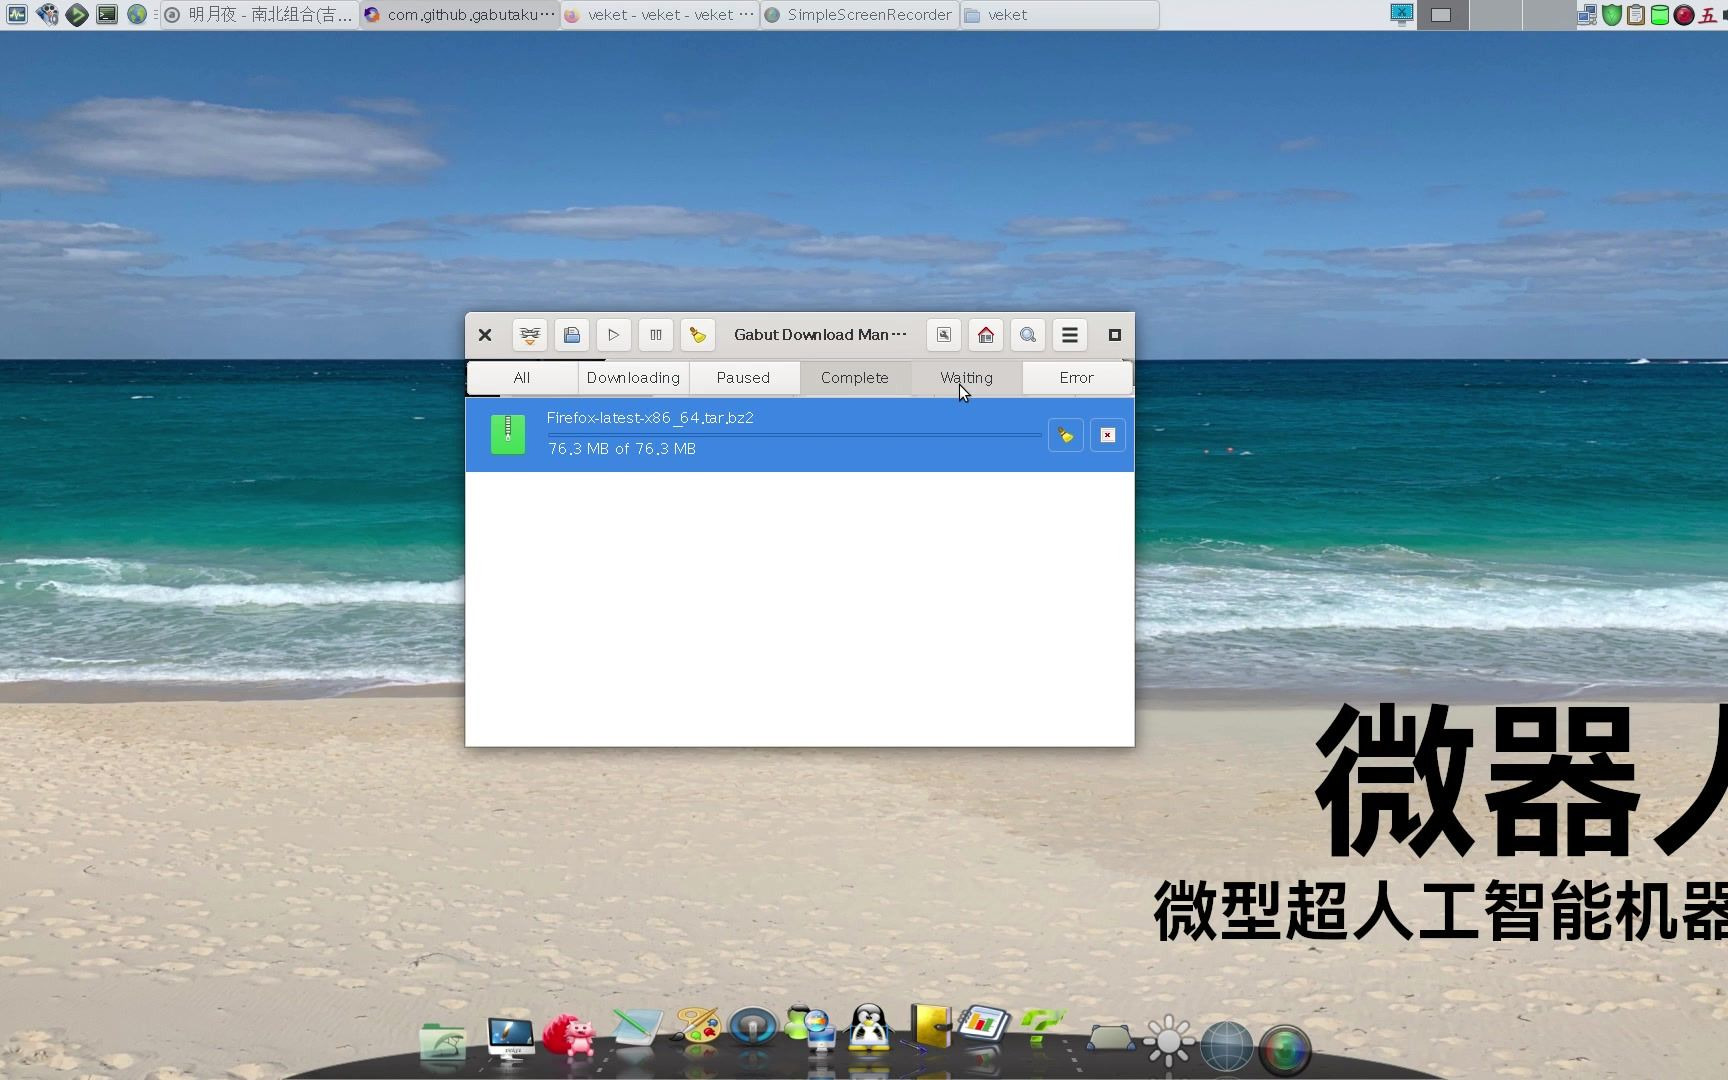
Task: Open the search magnifier icon in the toolbar
Action: coord(1027,335)
